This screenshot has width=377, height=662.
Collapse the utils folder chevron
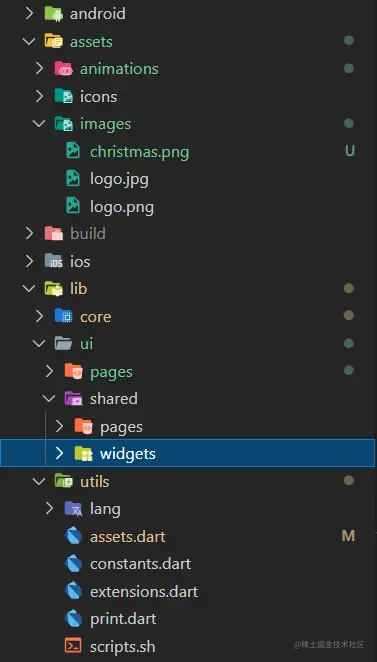(39, 481)
